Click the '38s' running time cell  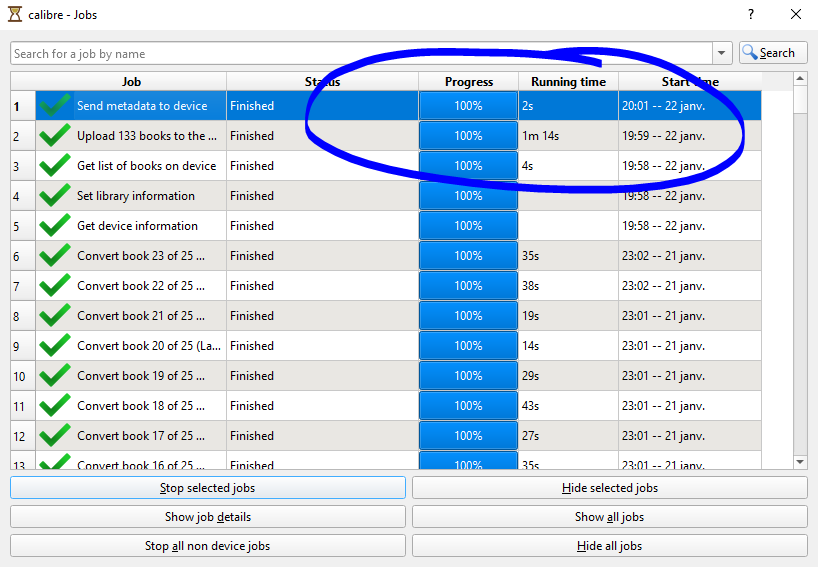pos(568,285)
